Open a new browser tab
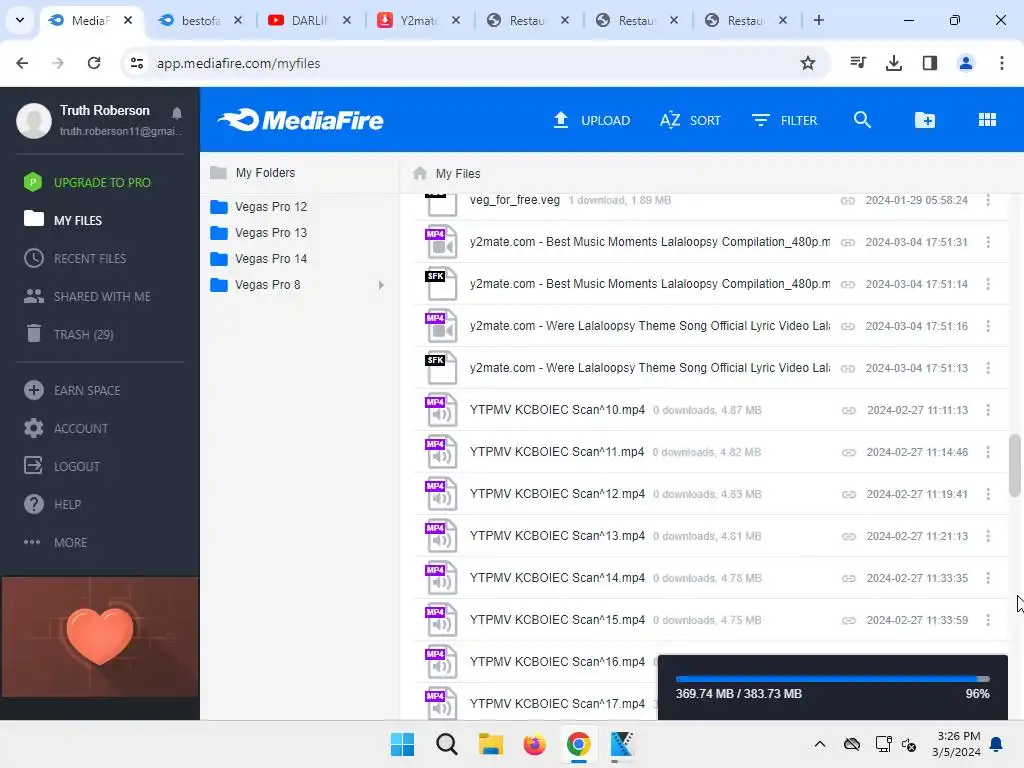1024x768 pixels. pos(818,20)
